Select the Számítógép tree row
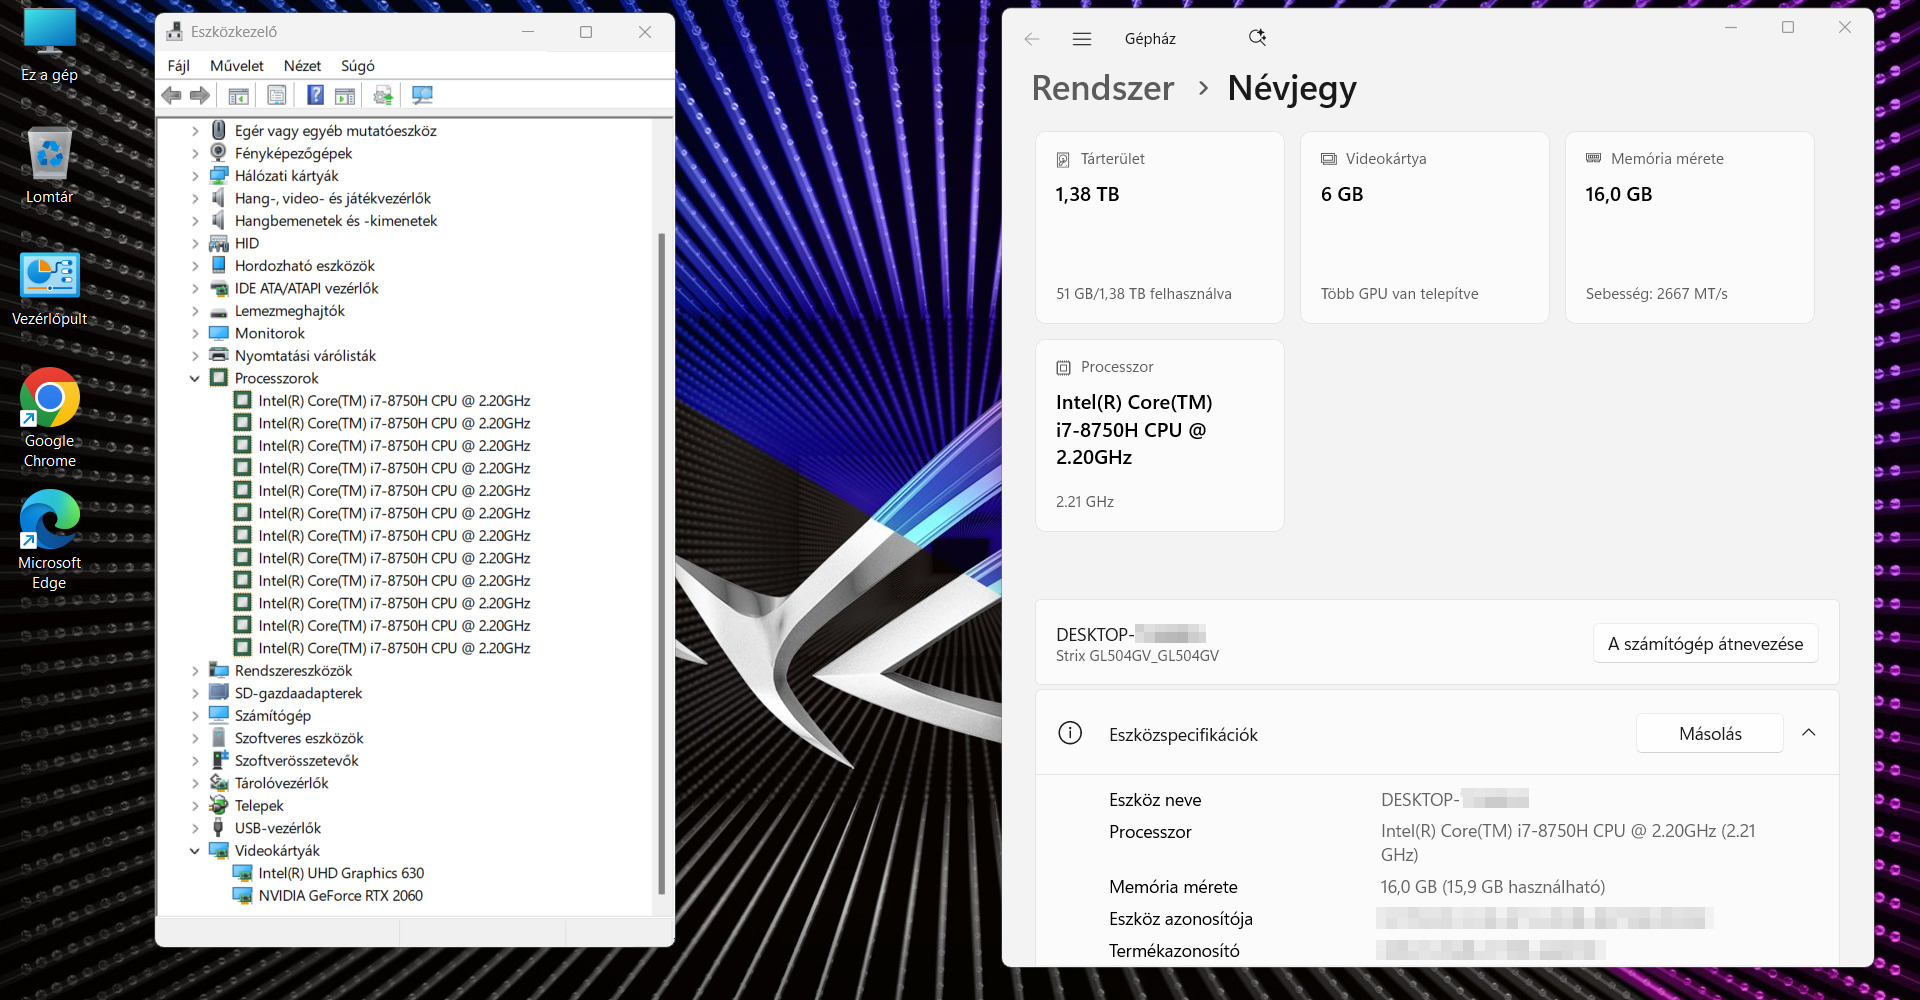Viewport: 1920px width, 1000px height. 273,715
